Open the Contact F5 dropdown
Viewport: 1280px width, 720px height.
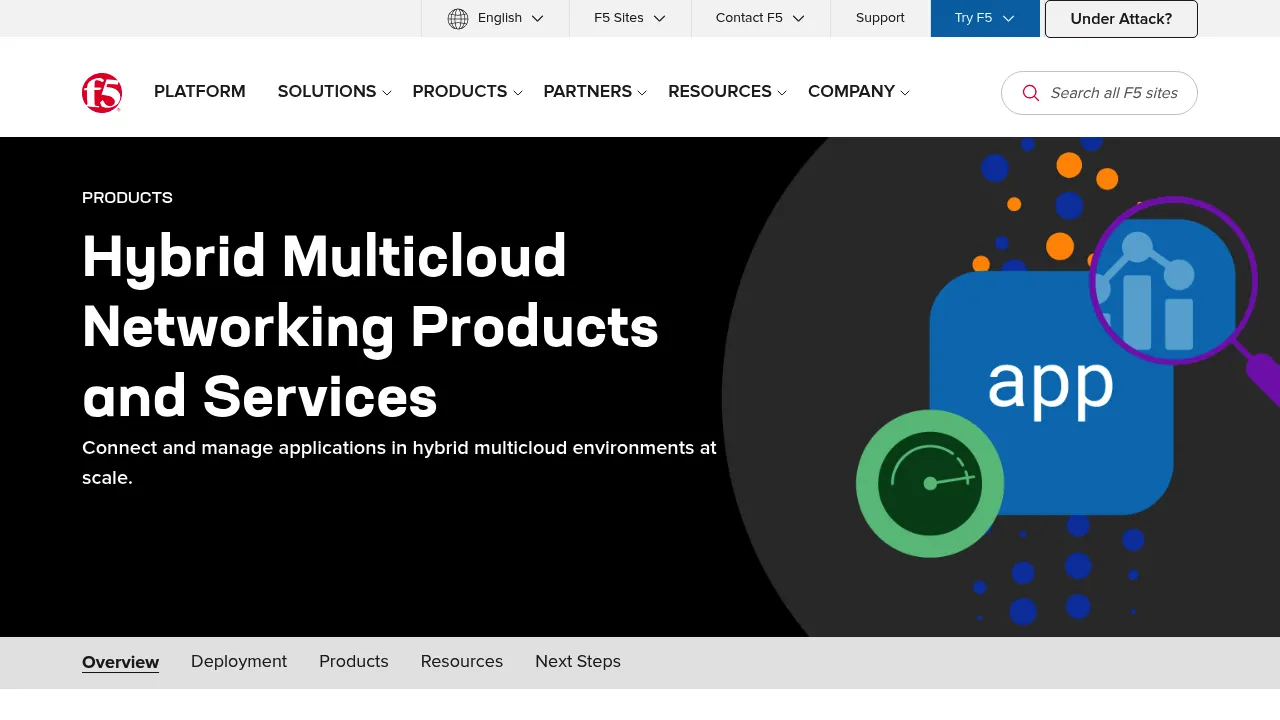(x=760, y=18)
